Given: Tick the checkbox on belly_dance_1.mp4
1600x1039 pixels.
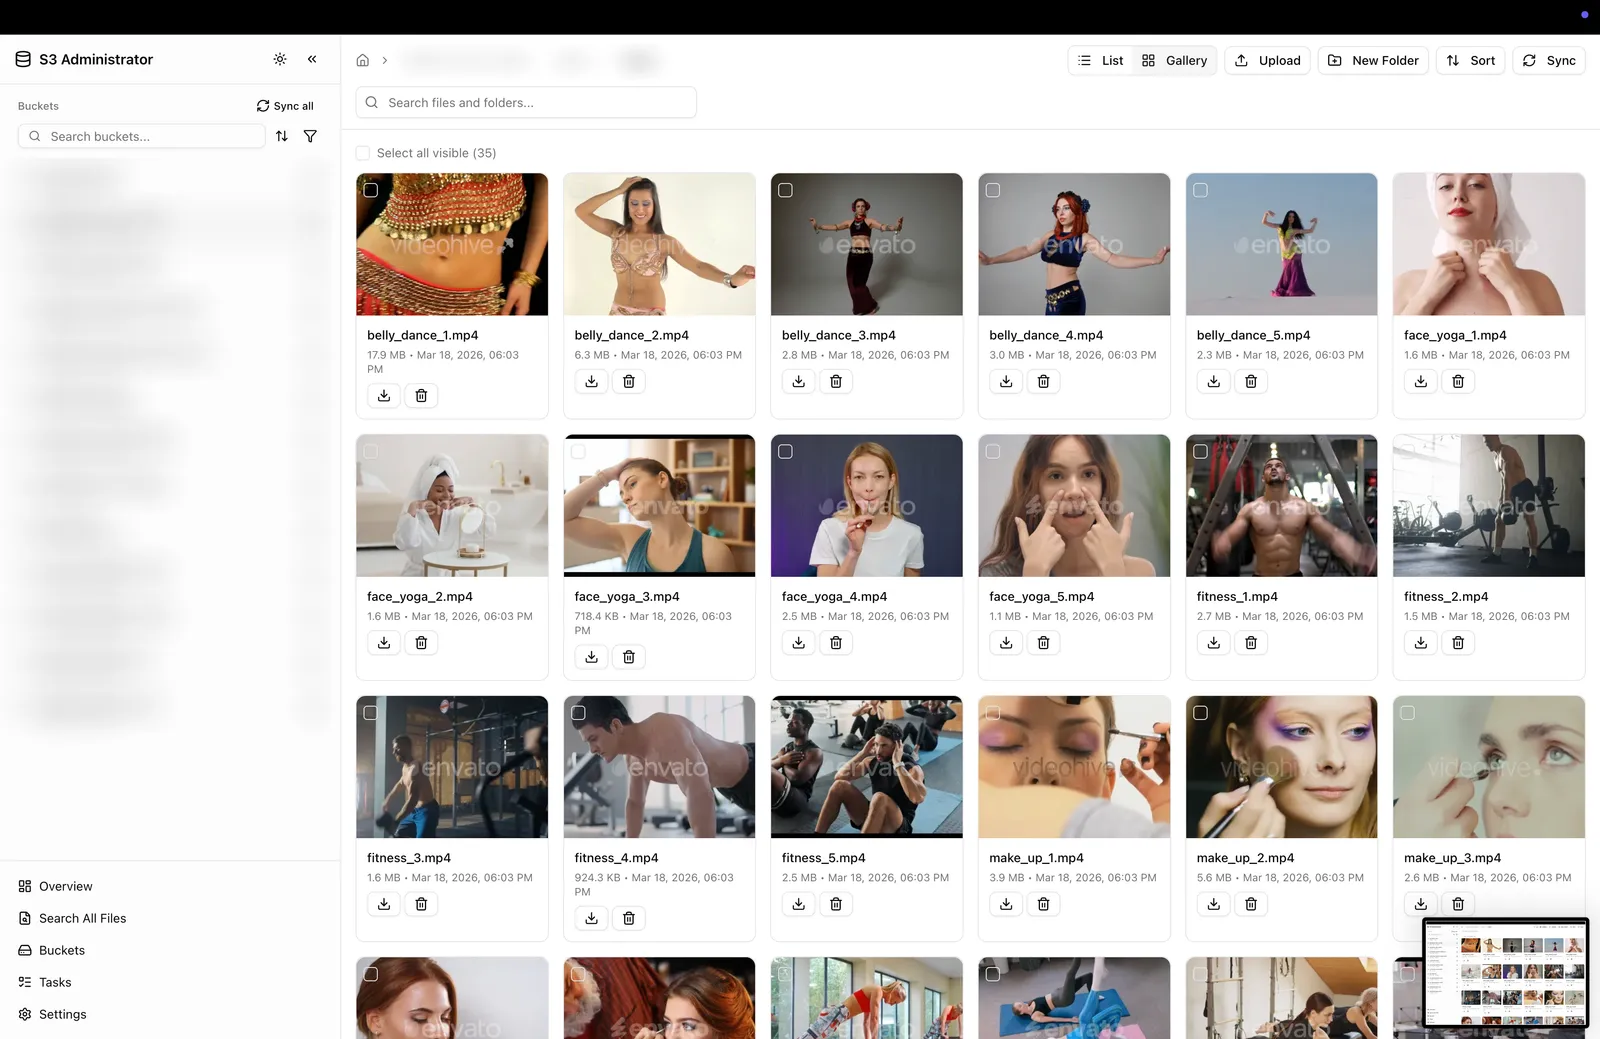Looking at the screenshot, I should [371, 190].
